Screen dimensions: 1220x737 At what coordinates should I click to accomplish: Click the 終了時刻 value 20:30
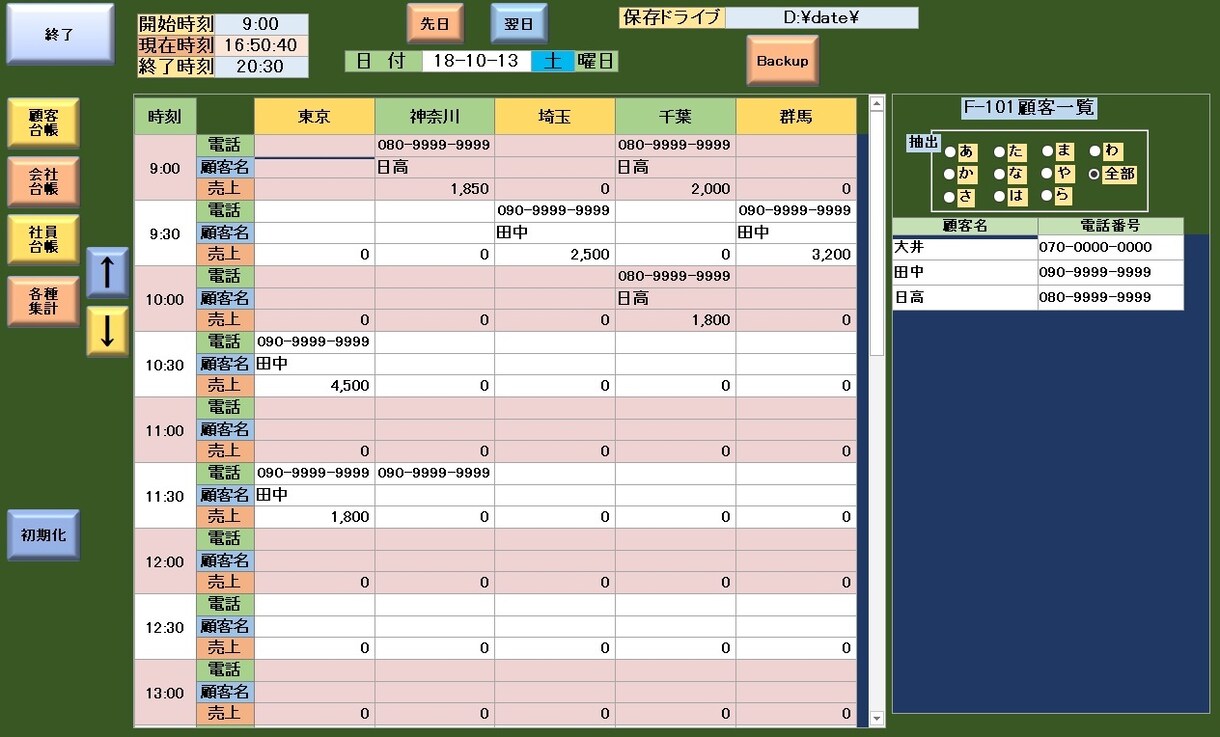click(x=261, y=67)
